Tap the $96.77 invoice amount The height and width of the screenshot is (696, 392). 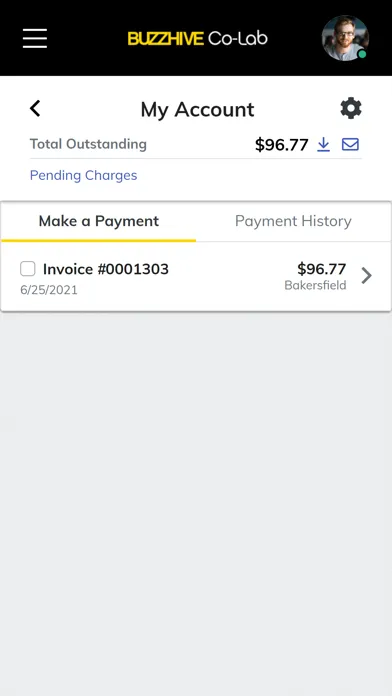click(x=322, y=269)
